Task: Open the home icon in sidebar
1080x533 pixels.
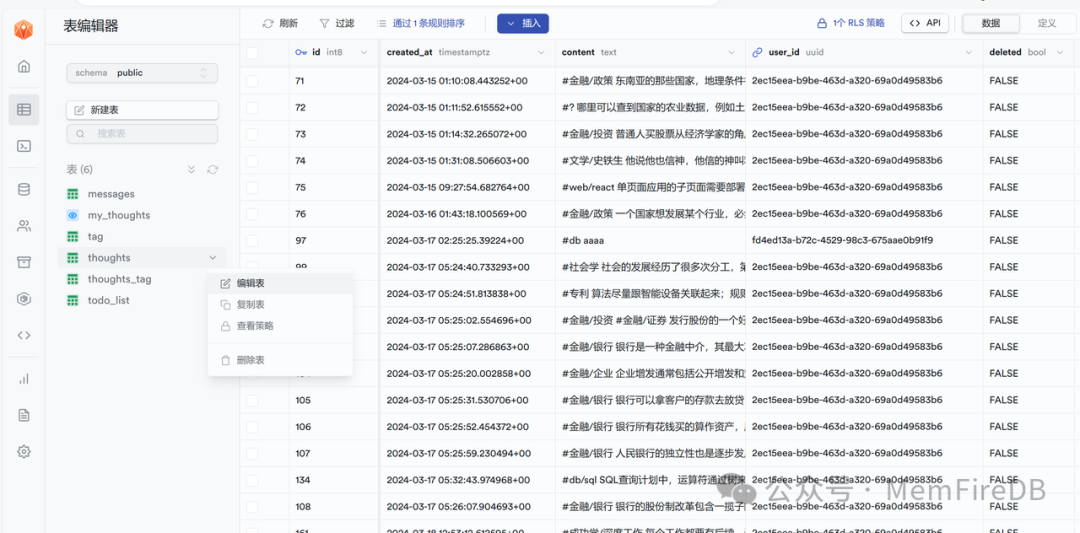Action: click(x=23, y=67)
